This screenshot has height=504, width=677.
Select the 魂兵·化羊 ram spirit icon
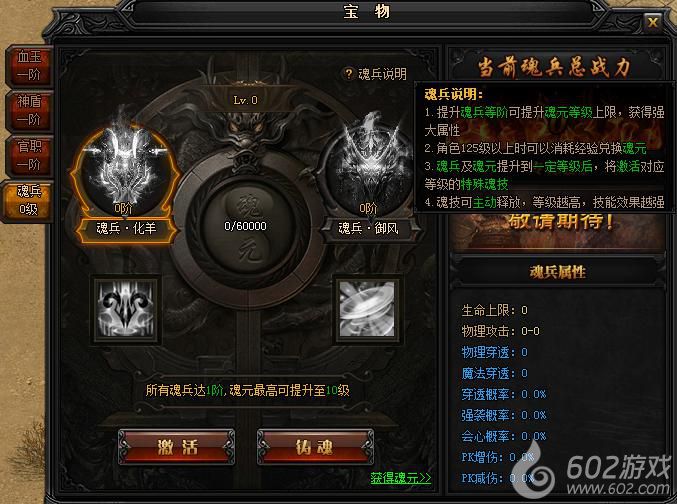(x=124, y=171)
